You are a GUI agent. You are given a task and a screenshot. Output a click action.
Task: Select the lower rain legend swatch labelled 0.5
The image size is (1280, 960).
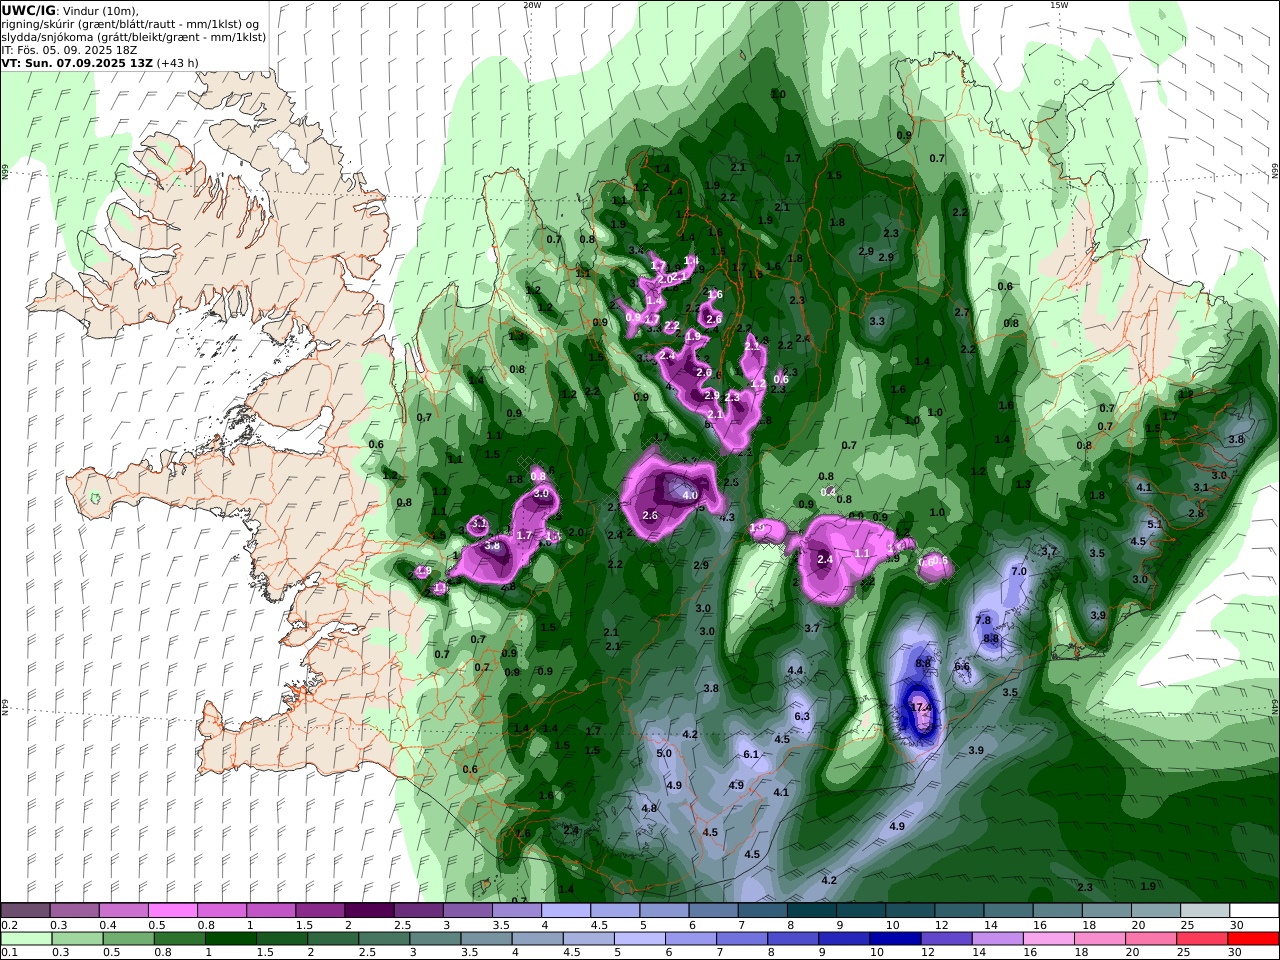click(x=128, y=939)
